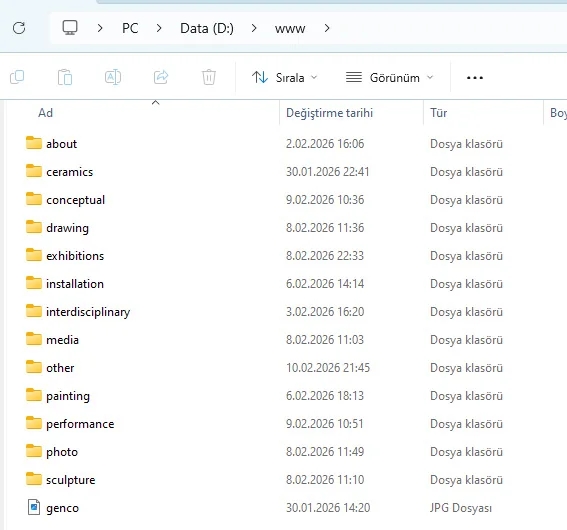Navigate to Data (D:) in breadcrumb
Image resolution: width=567 pixels, height=530 pixels.
click(x=207, y=28)
